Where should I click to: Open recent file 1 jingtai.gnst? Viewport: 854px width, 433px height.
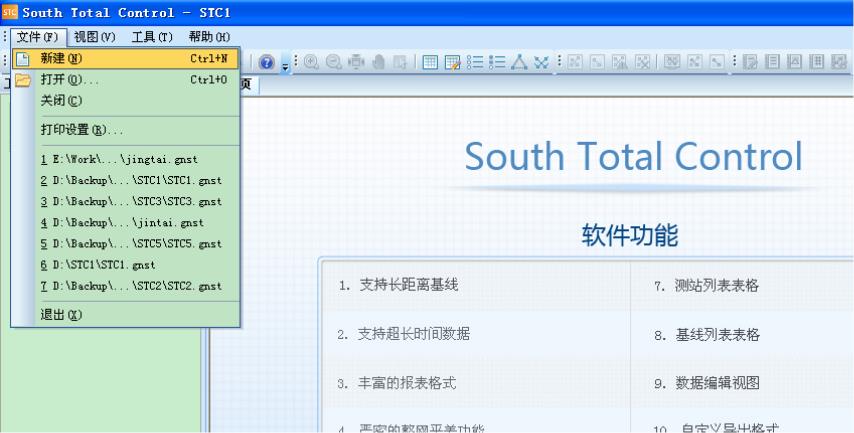click(125, 160)
